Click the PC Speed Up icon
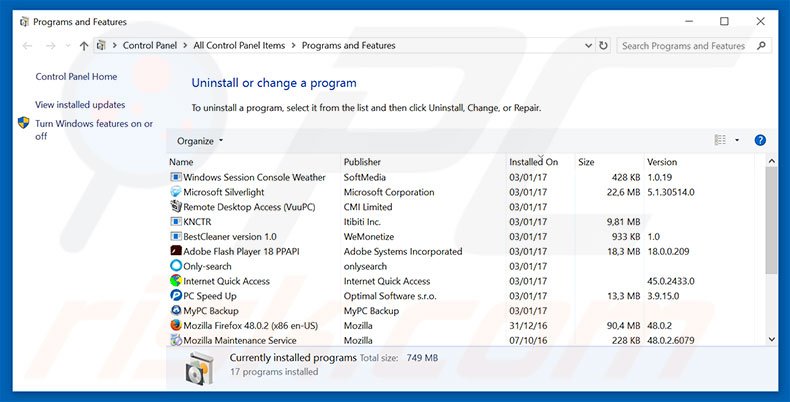 (176, 295)
